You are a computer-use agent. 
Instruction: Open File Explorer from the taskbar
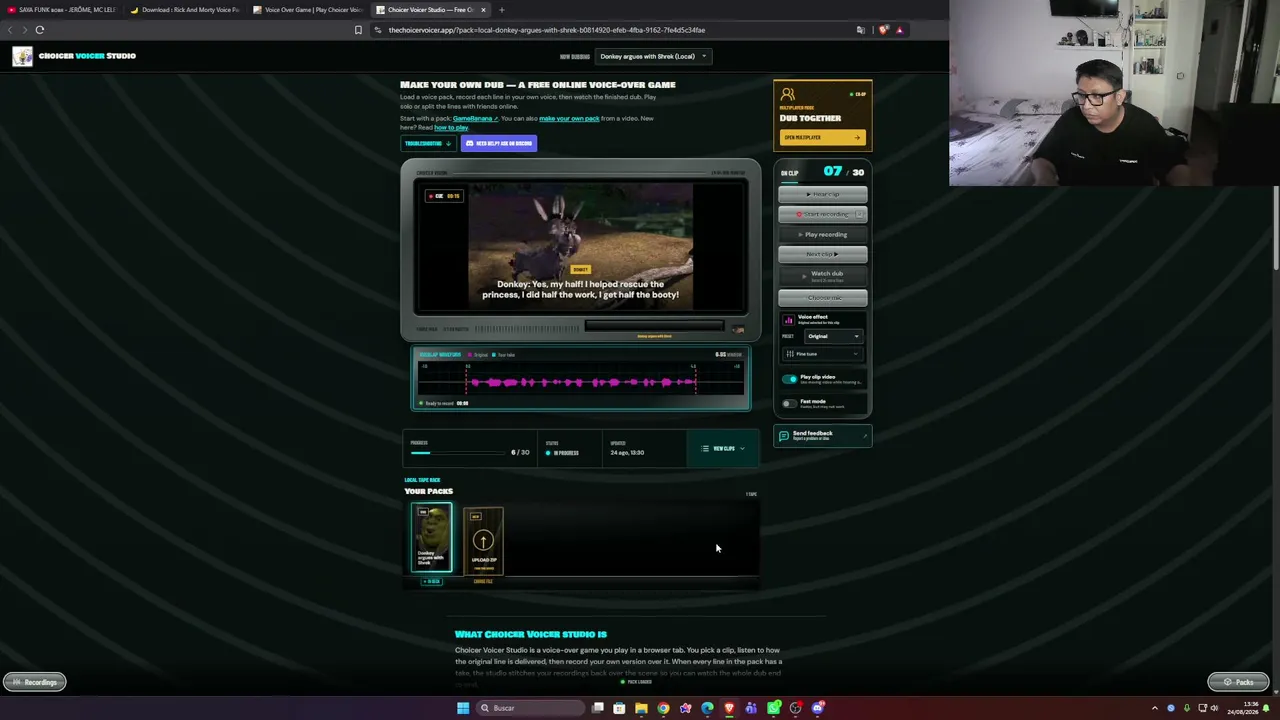[641, 708]
